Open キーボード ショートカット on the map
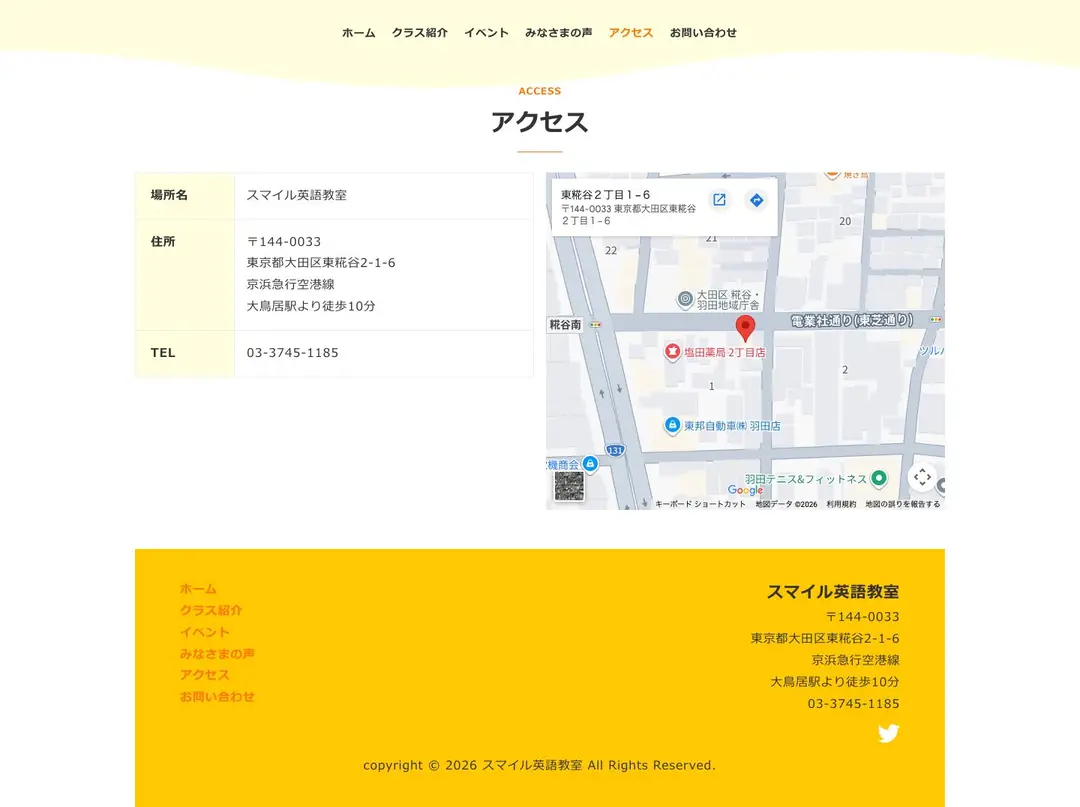 pyautogui.click(x=700, y=504)
